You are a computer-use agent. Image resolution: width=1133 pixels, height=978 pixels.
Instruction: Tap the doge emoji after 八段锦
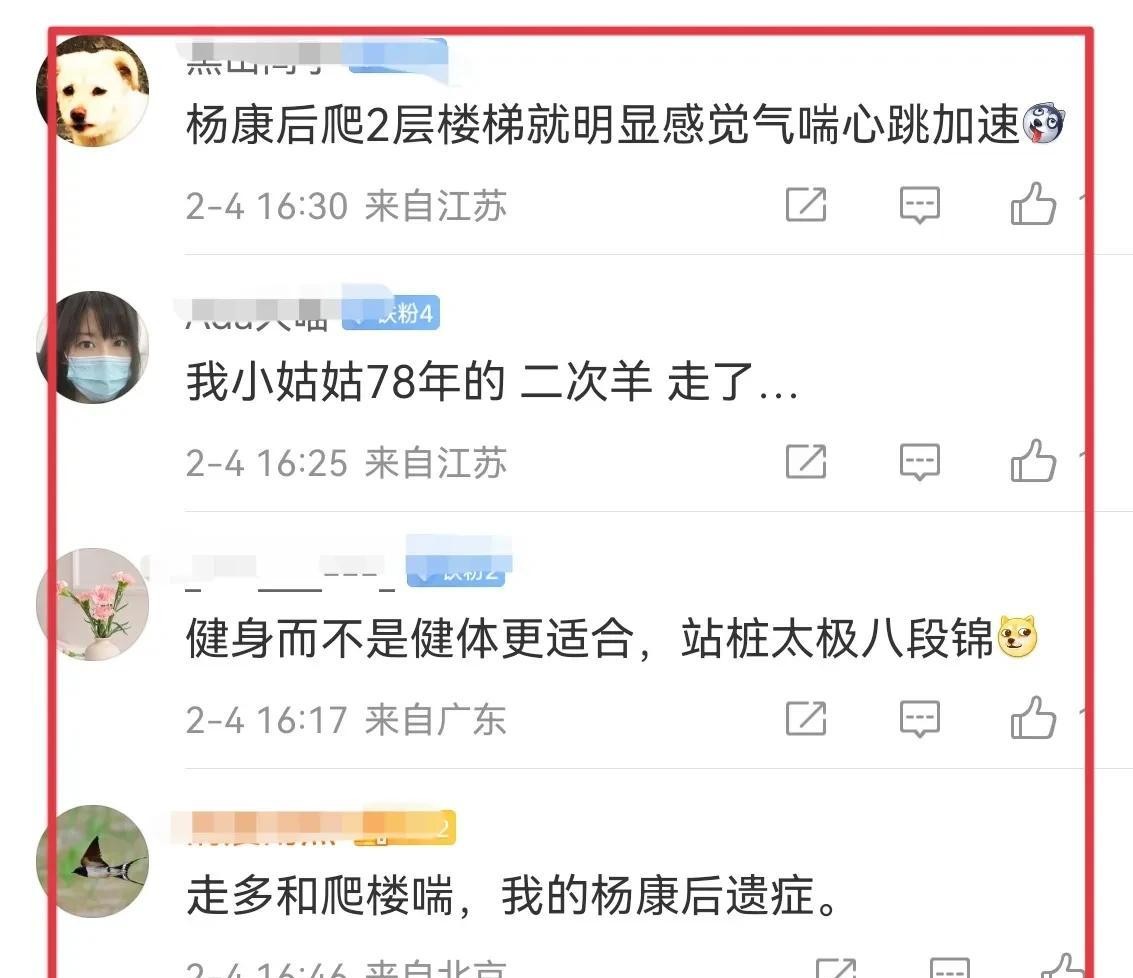(1017, 637)
